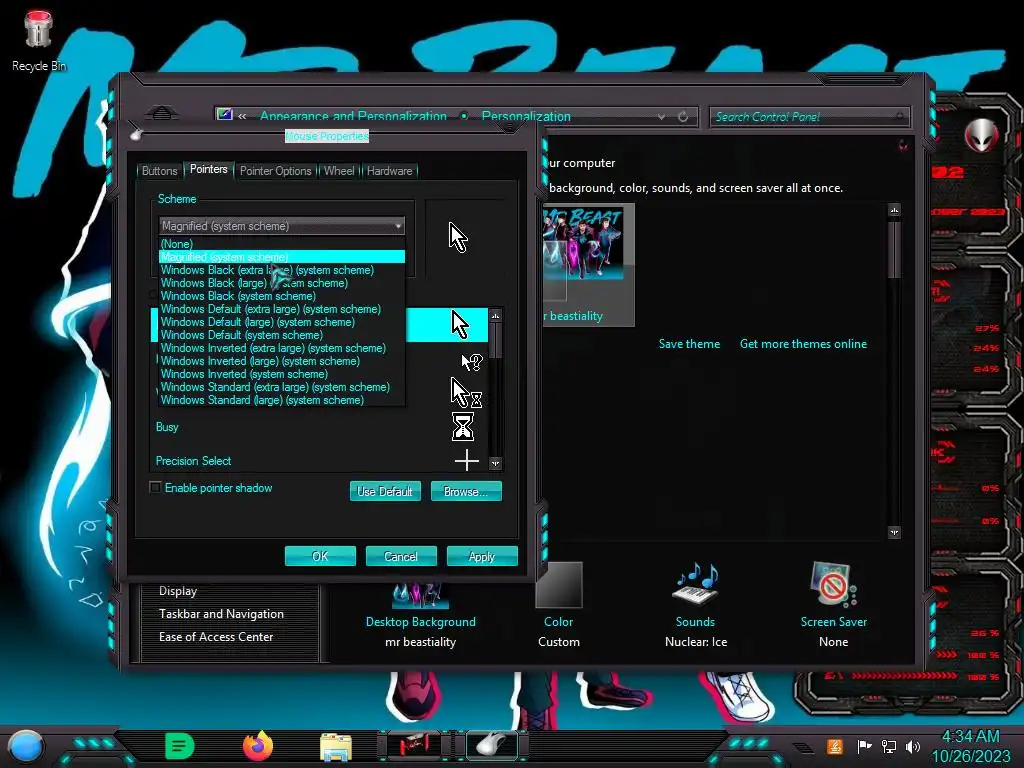
Task: Switch to the Buttons tab
Action: (x=159, y=171)
